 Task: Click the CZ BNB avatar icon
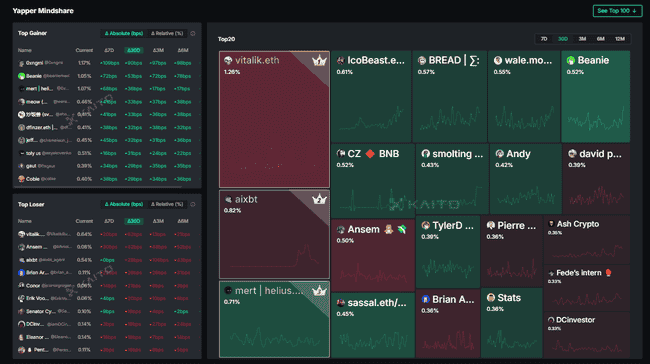click(x=341, y=154)
